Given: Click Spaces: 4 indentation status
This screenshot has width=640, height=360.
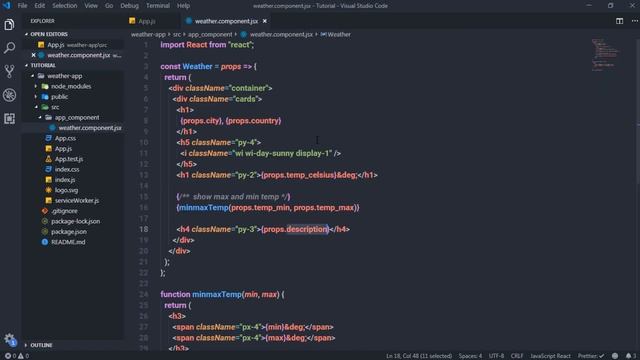Looking at the screenshot, I should 470,356.
